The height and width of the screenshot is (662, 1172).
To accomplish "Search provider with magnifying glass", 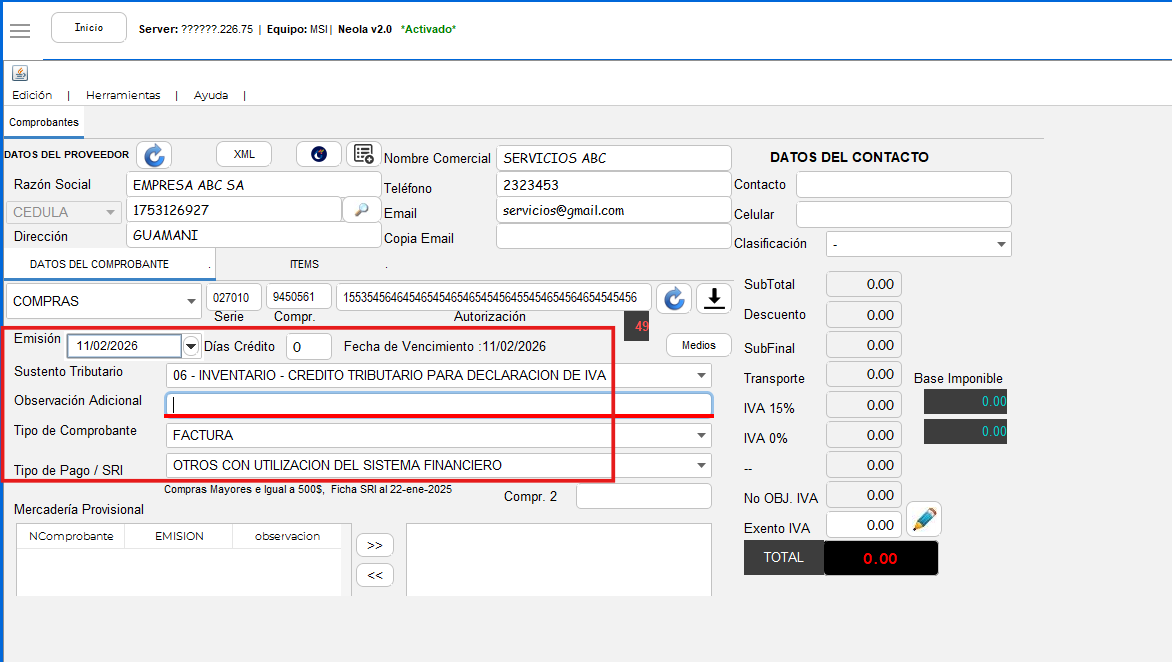I will click(x=361, y=210).
